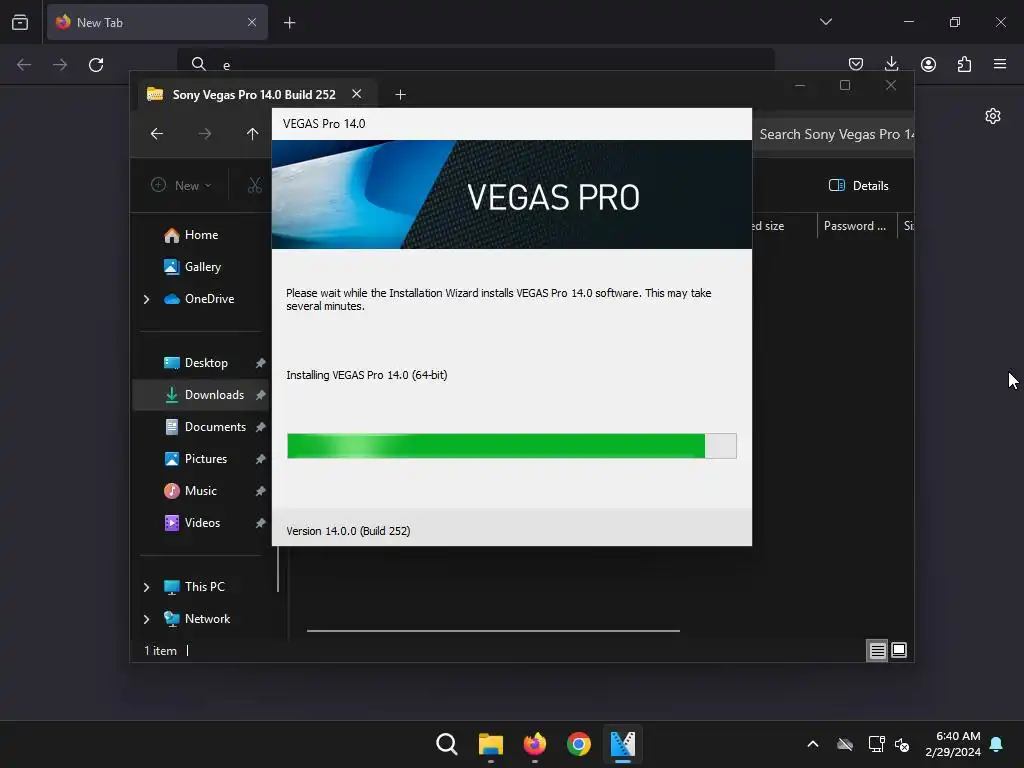Click the Explorer horizontal scrollbar
The height and width of the screenshot is (768, 1024).
coord(493,631)
